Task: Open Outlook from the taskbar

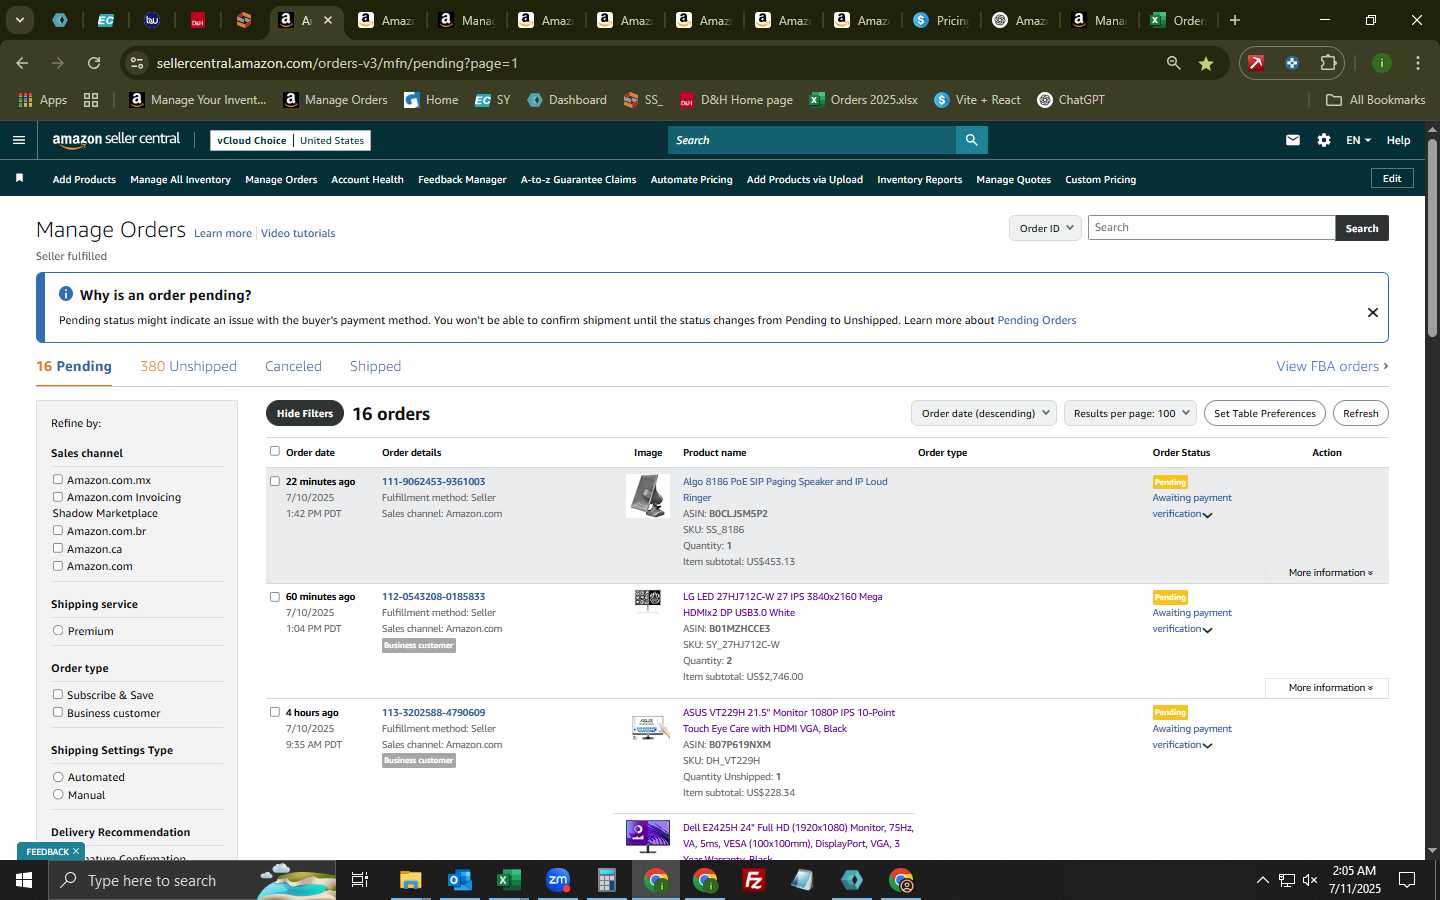Action: (459, 880)
